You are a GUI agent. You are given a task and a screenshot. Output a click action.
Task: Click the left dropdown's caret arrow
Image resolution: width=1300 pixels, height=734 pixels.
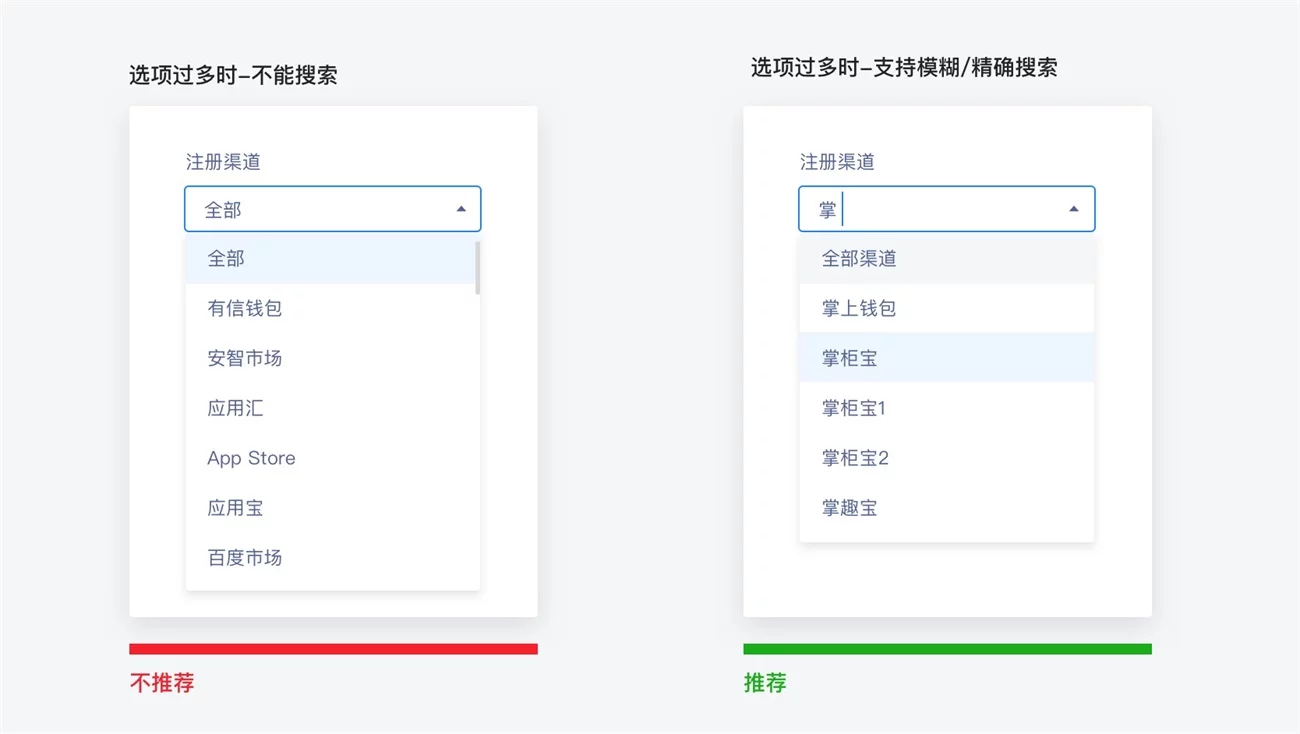(x=461, y=209)
